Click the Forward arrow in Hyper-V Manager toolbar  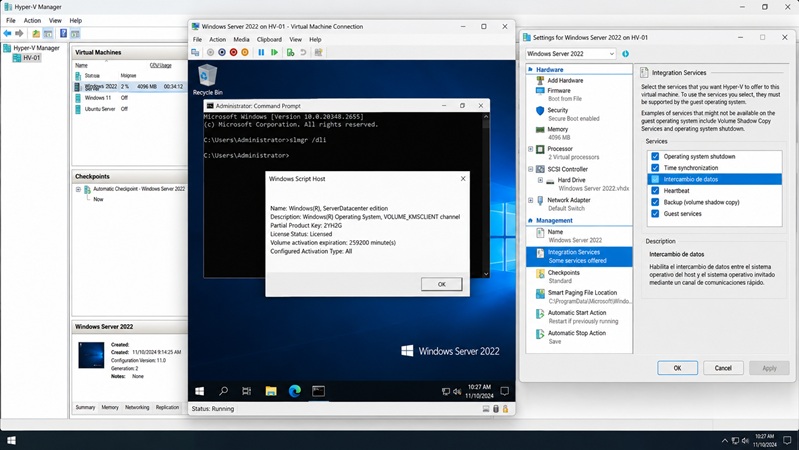coord(19,34)
